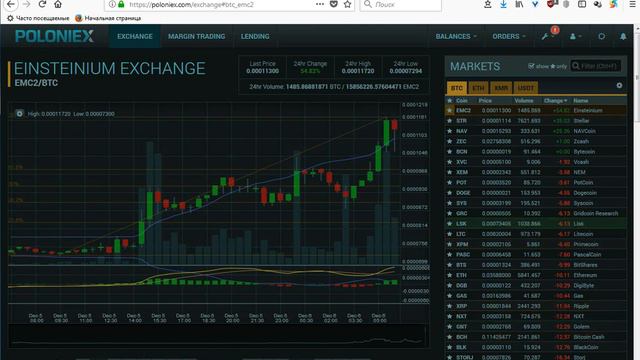This screenshot has height=360, width=640.
Task: Focus the browser search box
Action: click(400, 4)
